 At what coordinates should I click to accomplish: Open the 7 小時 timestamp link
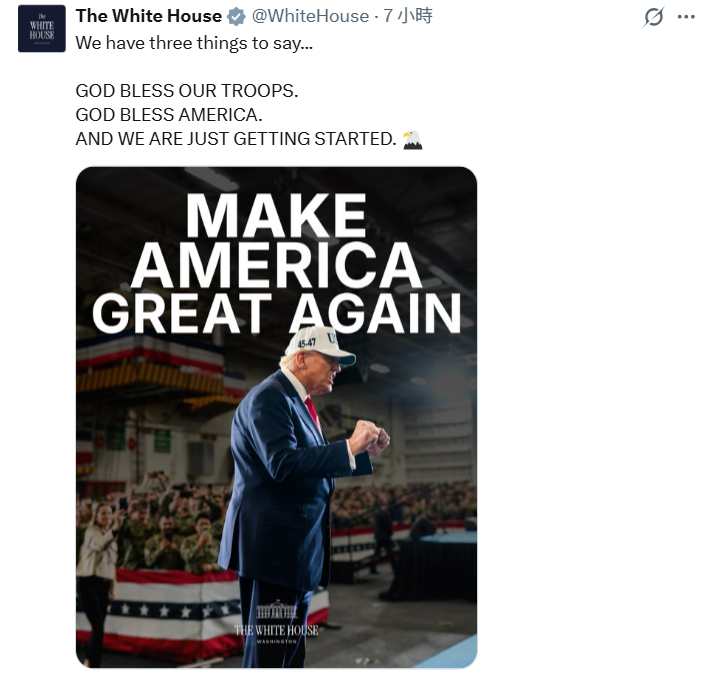pos(407,16)
